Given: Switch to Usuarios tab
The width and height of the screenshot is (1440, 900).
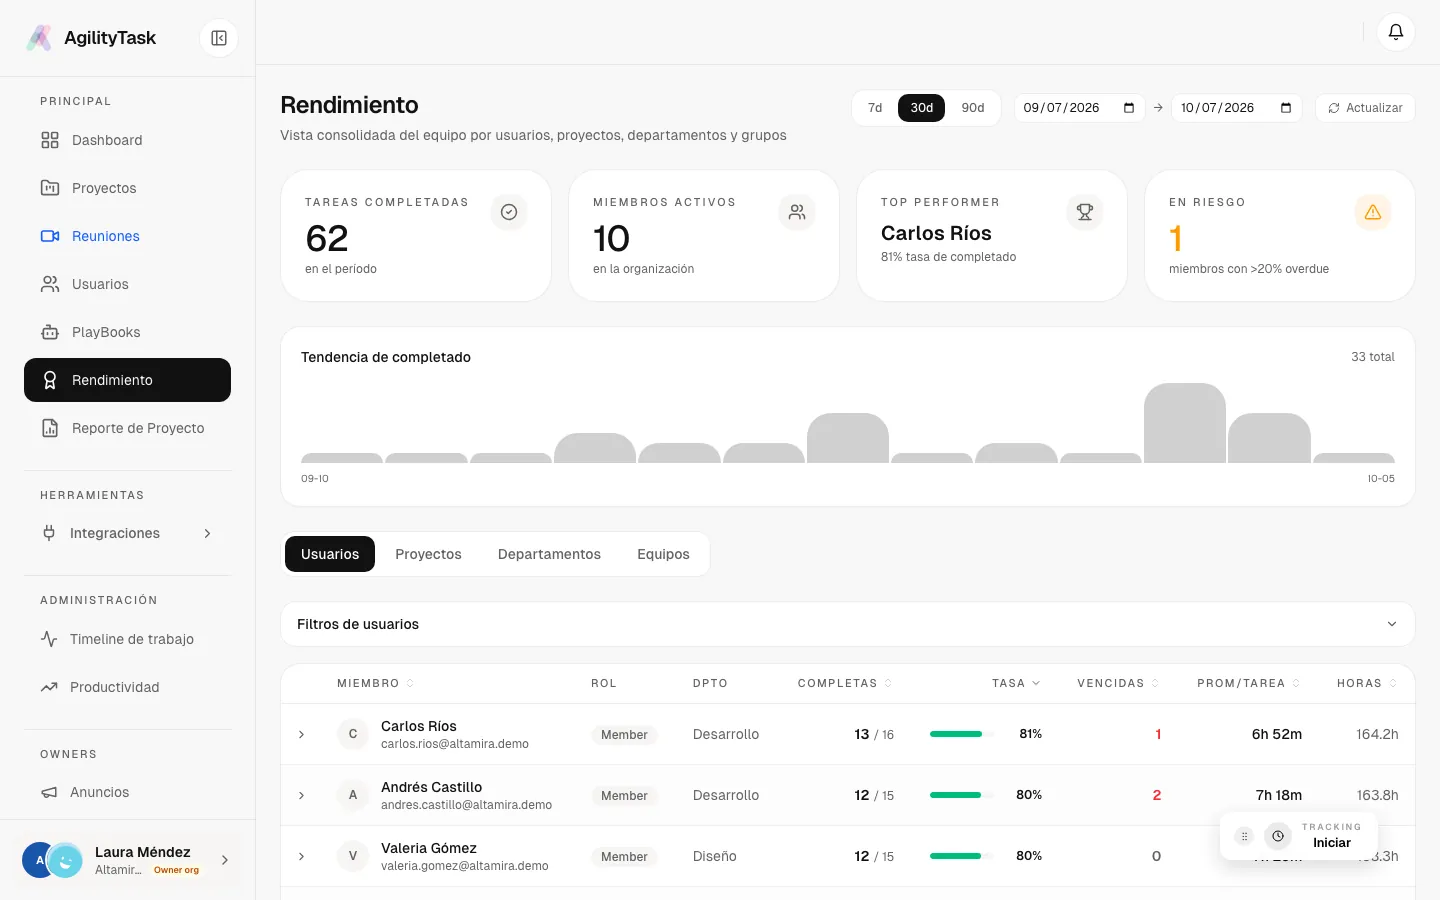Looking at the screenshot, I should point(330,554).
